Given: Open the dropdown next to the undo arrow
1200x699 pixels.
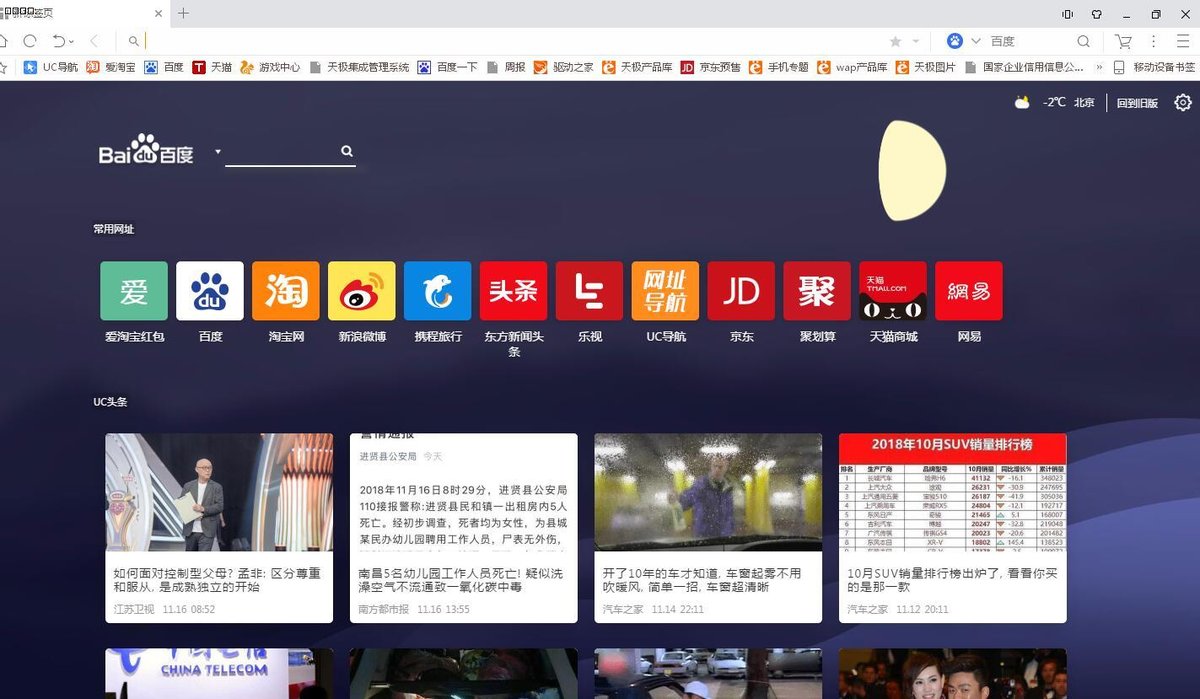Looking at the screenshot, I should (x=71, y=42).
